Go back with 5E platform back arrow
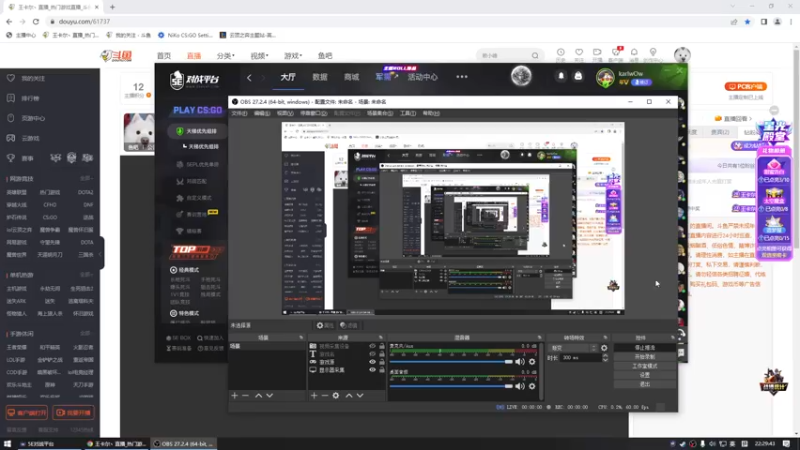 [x=249, y=77]
